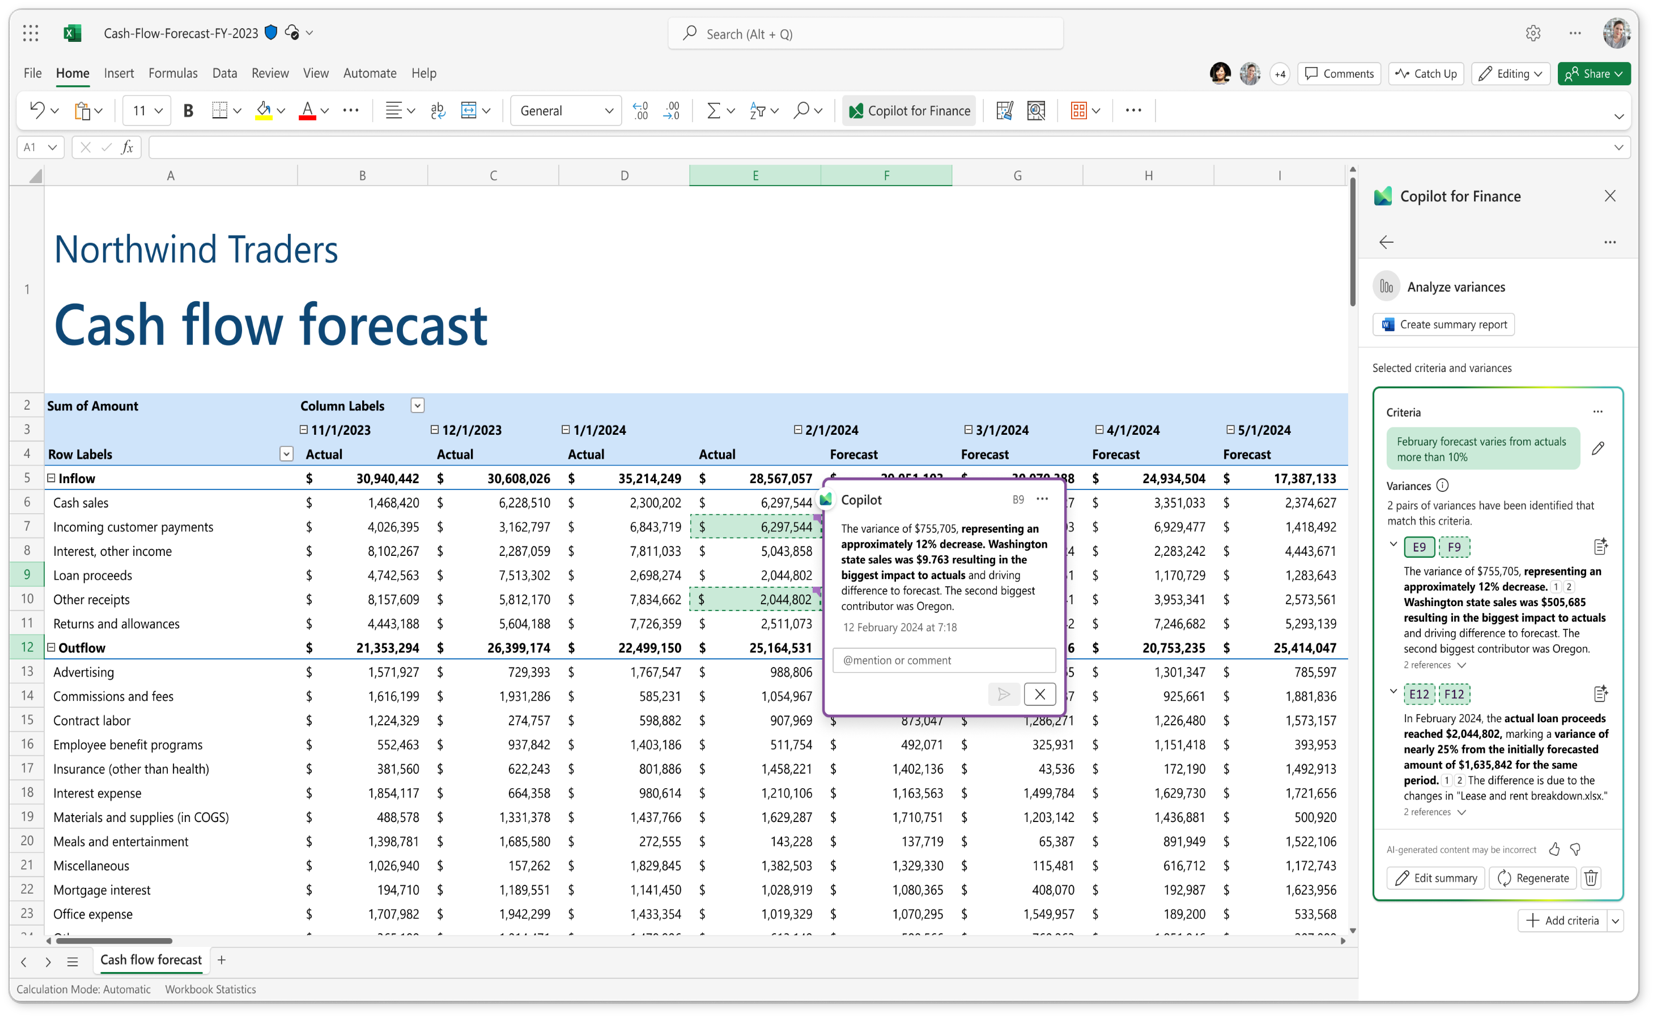Click the Regenerate button
Image resolution: width=1653 pixels, height=1017 pixels.
pos(1533,878)
